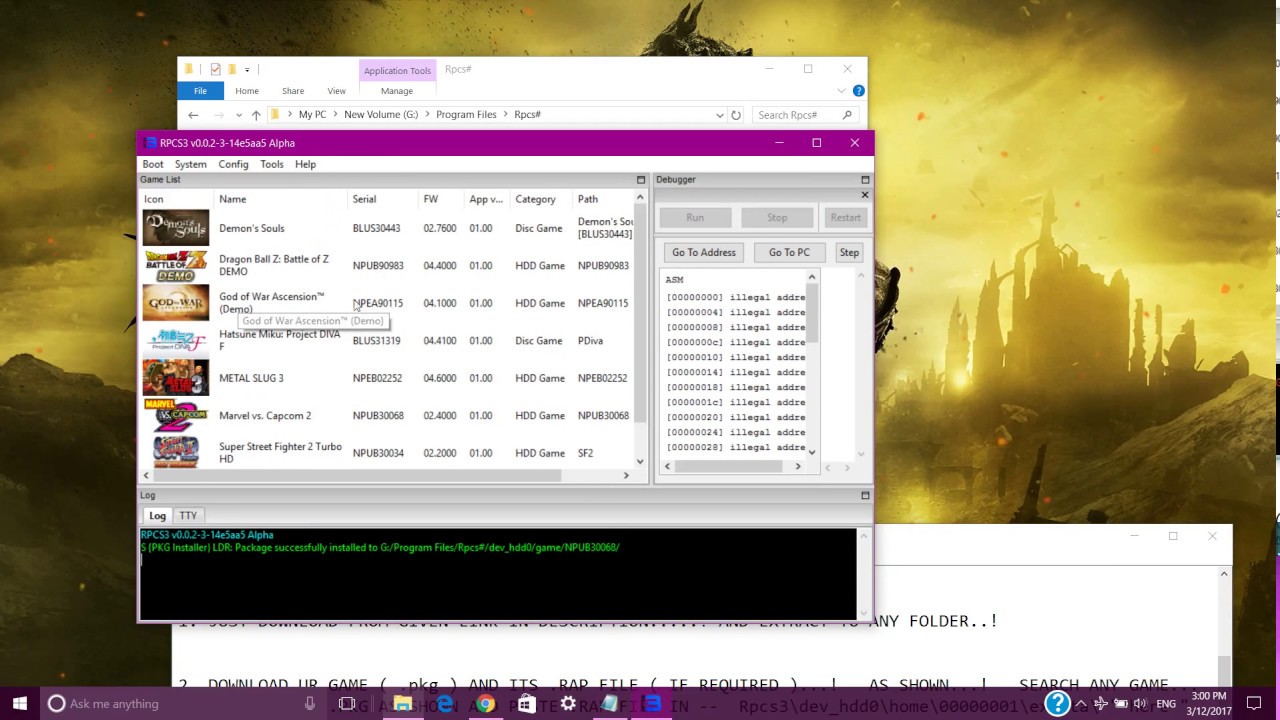This screenshot has width=1280, height=720.
Task: Go up one folder in Explorer
Action: click(256, 115)
